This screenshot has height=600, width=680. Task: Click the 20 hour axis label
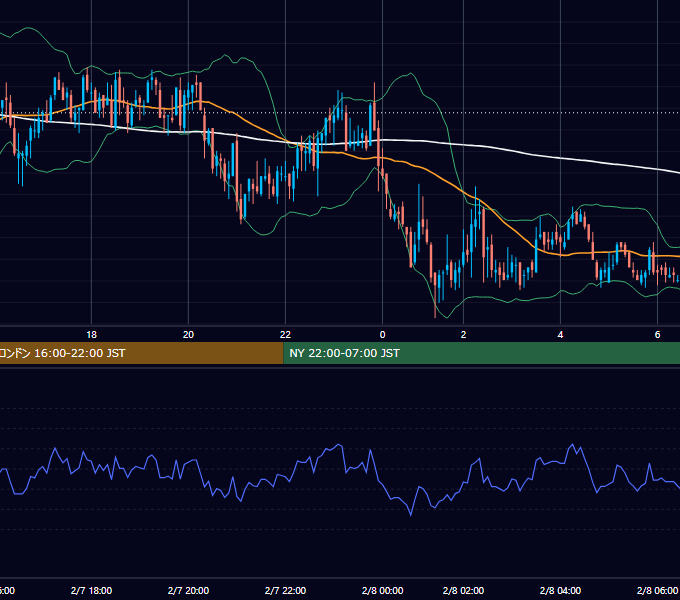[x=188, y=335]
